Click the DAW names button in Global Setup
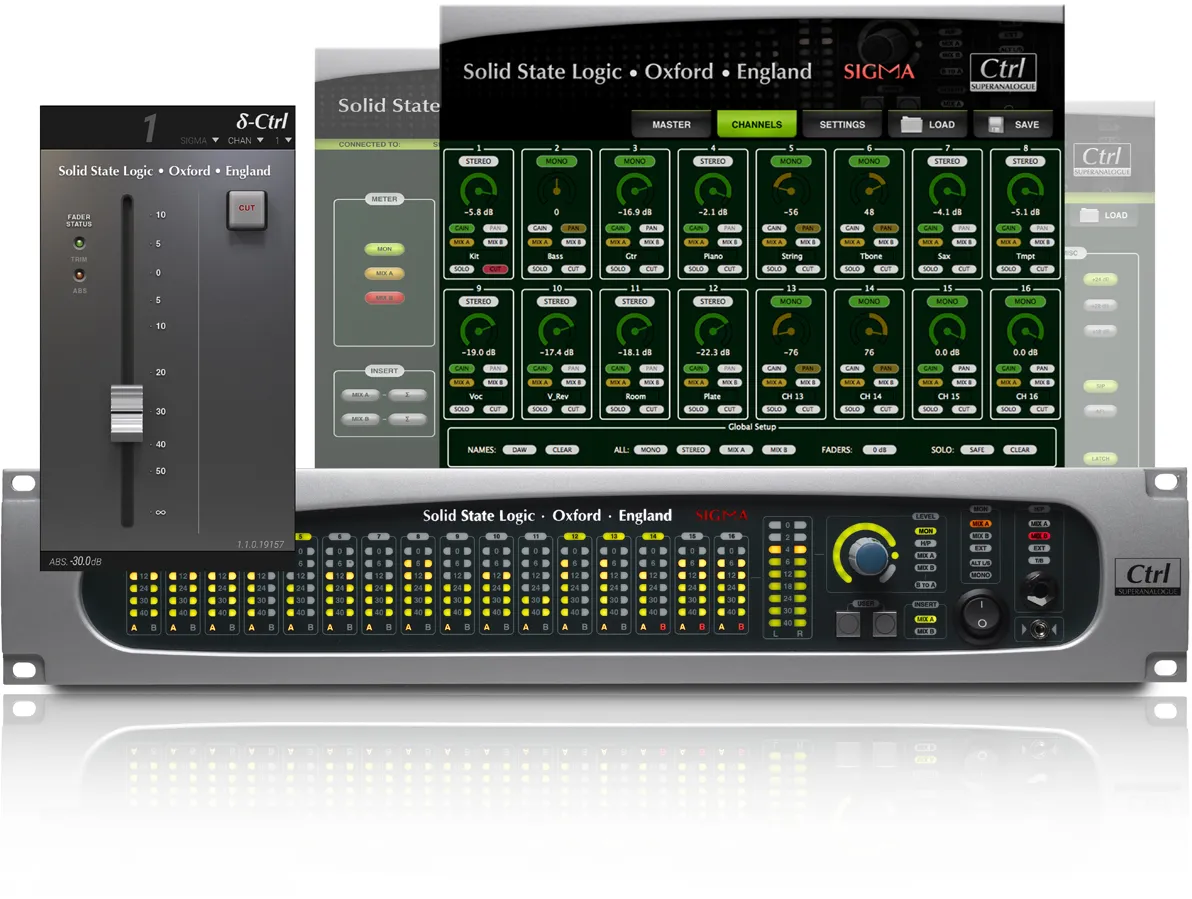This screenshot has width=1192, height=899. 519,450
